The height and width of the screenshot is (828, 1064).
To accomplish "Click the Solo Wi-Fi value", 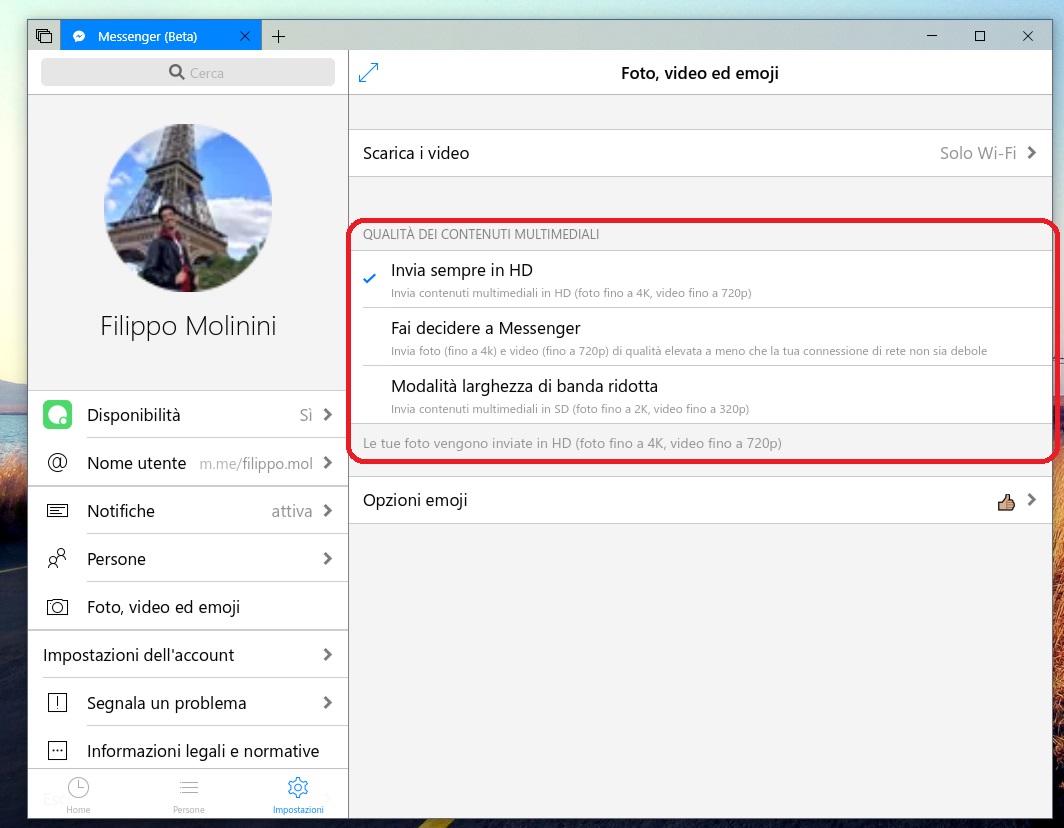I will click(x=978, y=153).
